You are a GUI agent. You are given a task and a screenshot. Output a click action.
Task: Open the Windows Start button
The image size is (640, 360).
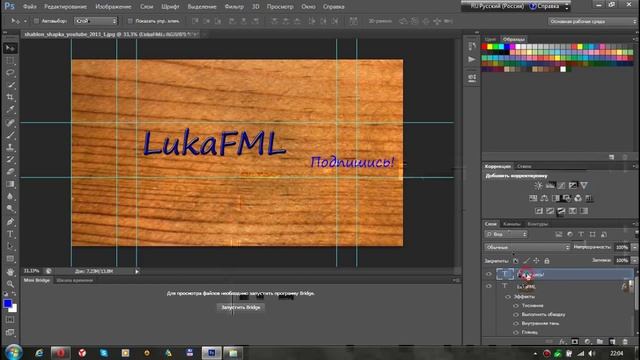pyautogui.click(x=13, y=353)
